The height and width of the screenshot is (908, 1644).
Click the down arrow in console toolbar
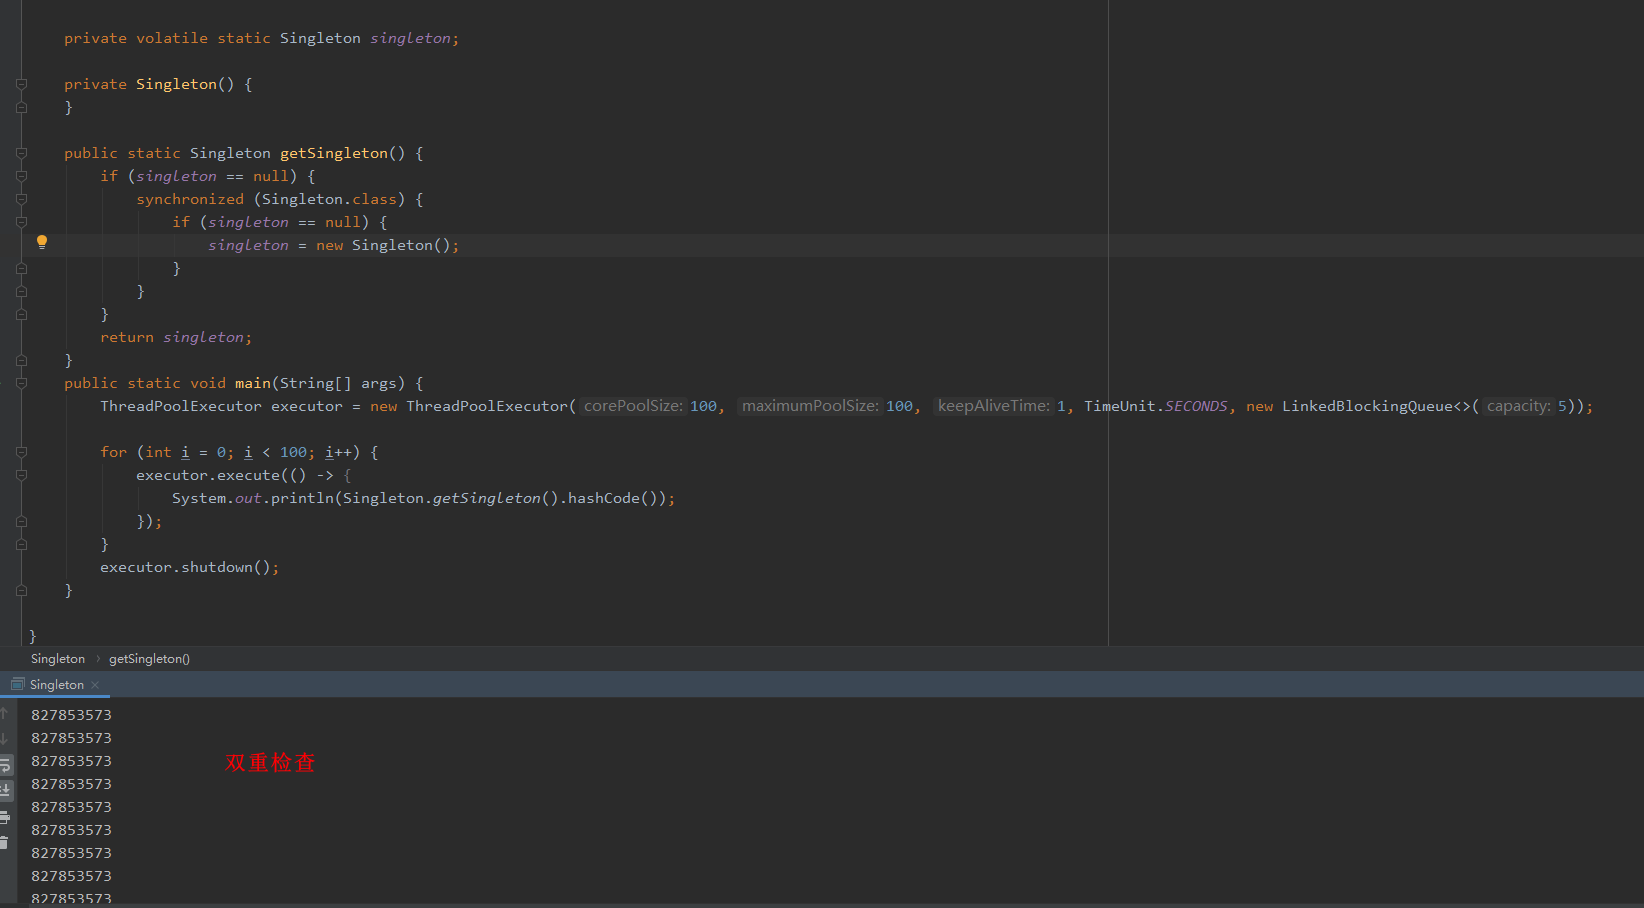coord(4,738)
